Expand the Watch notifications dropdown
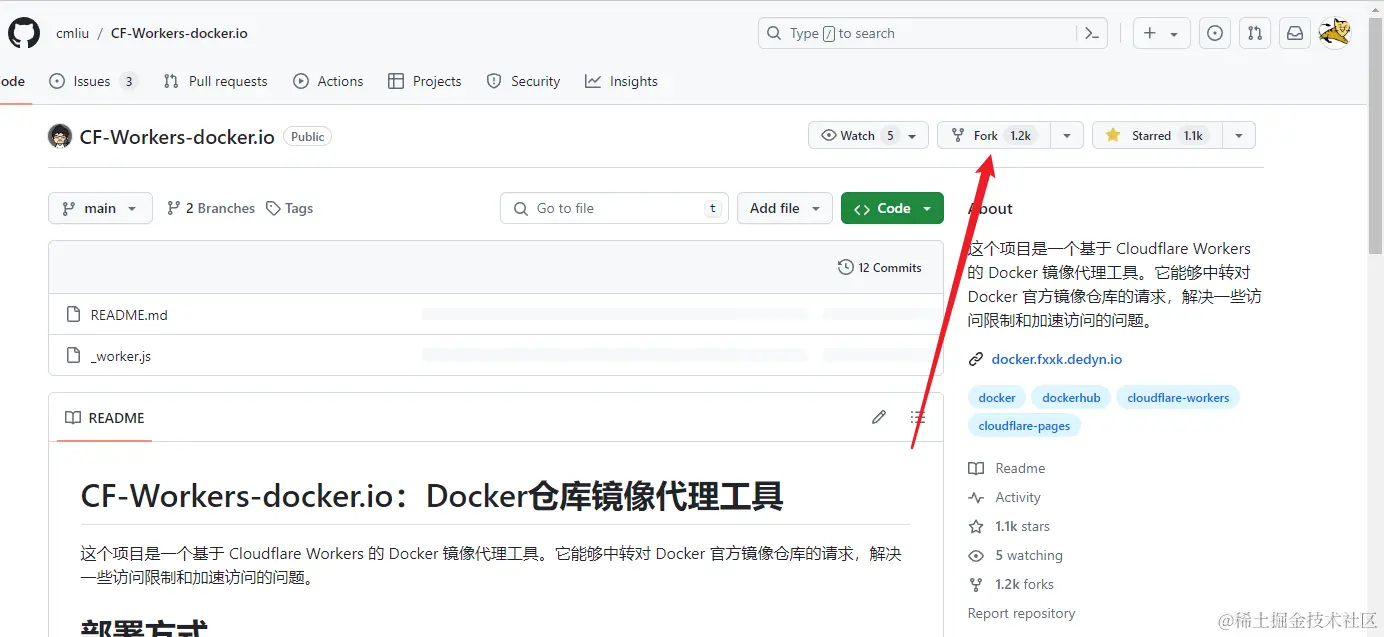The image size is (1384, 637). click(x=912, y=136)
